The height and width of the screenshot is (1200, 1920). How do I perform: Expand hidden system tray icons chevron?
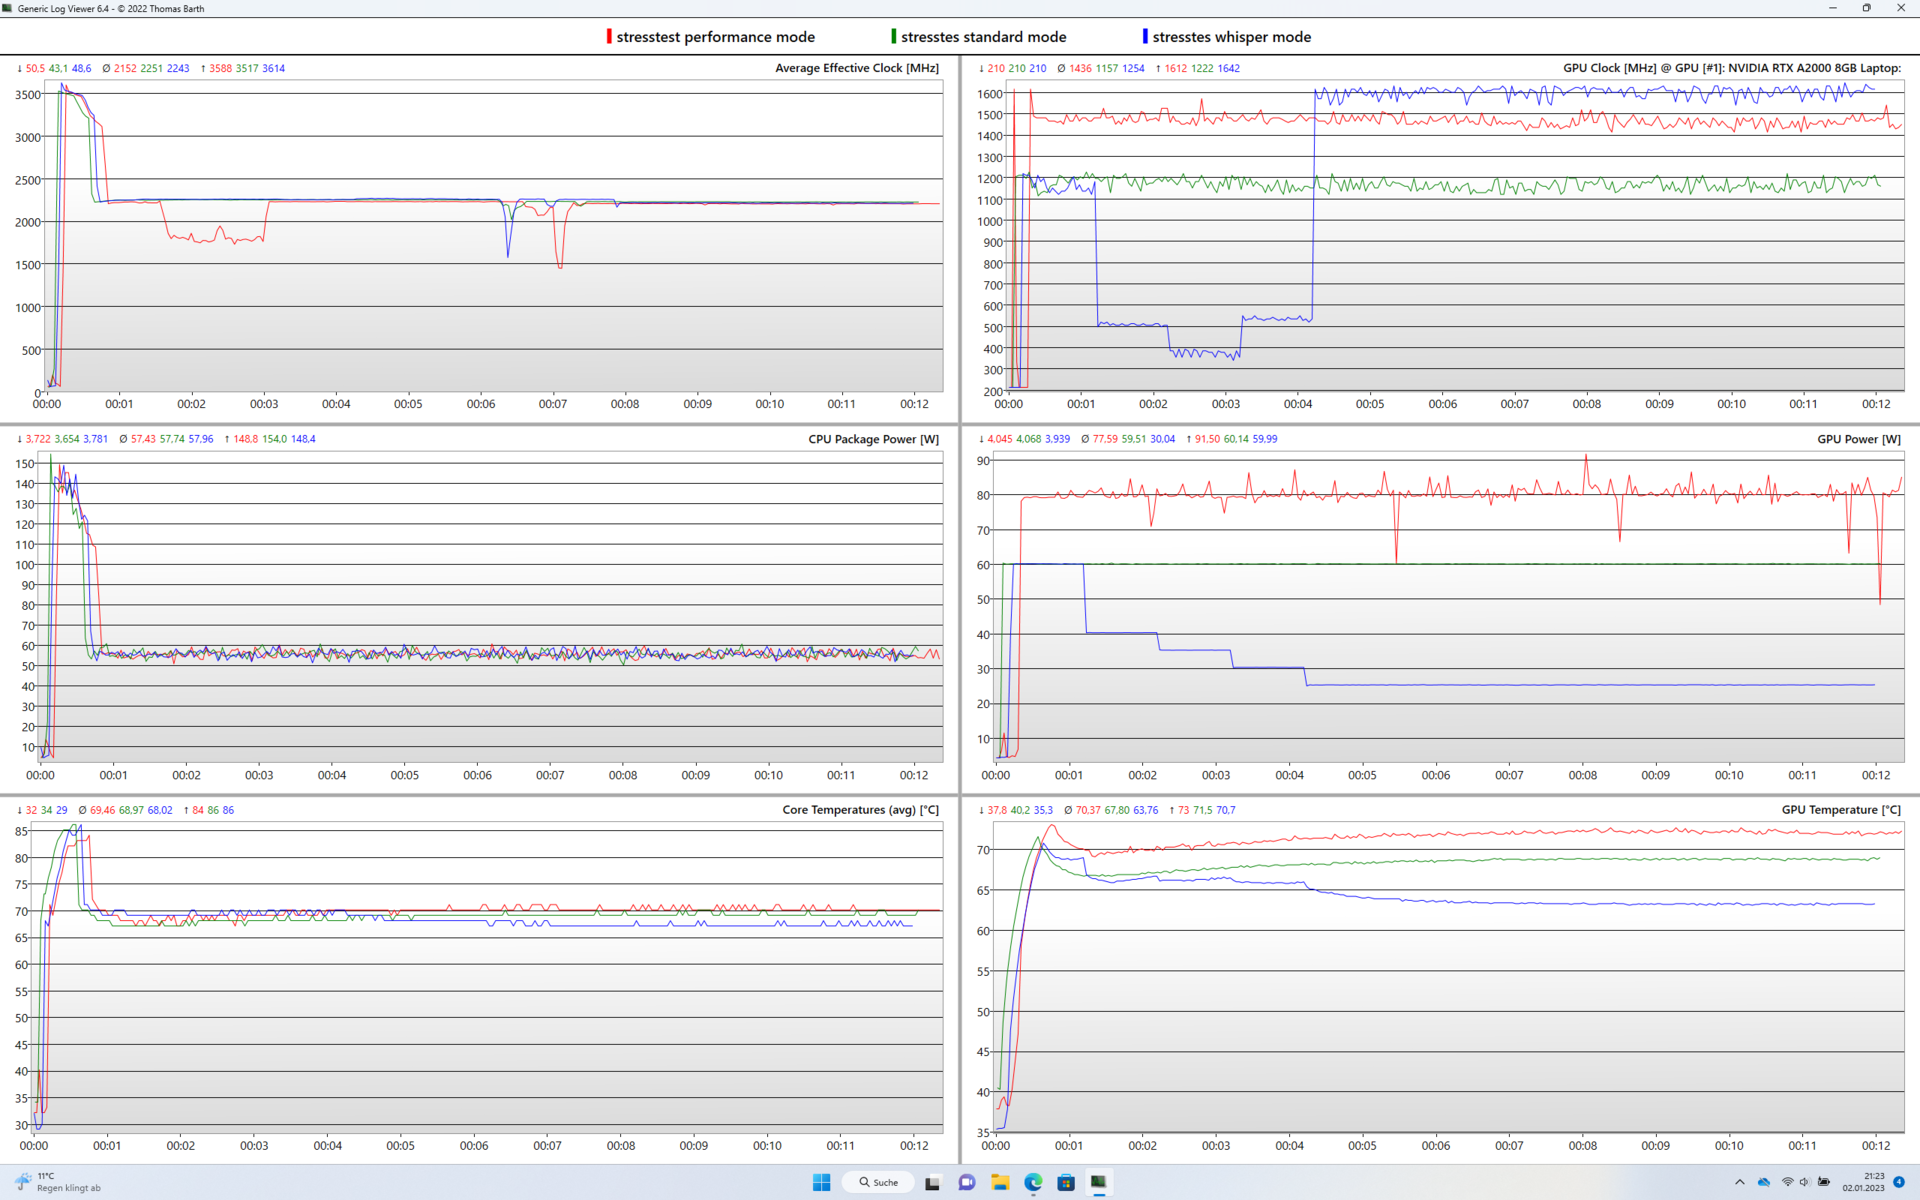tap(1740, 1182)
